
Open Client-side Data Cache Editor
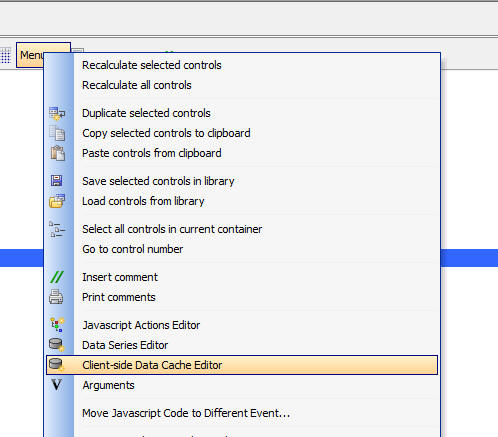[x=242, y=365]
